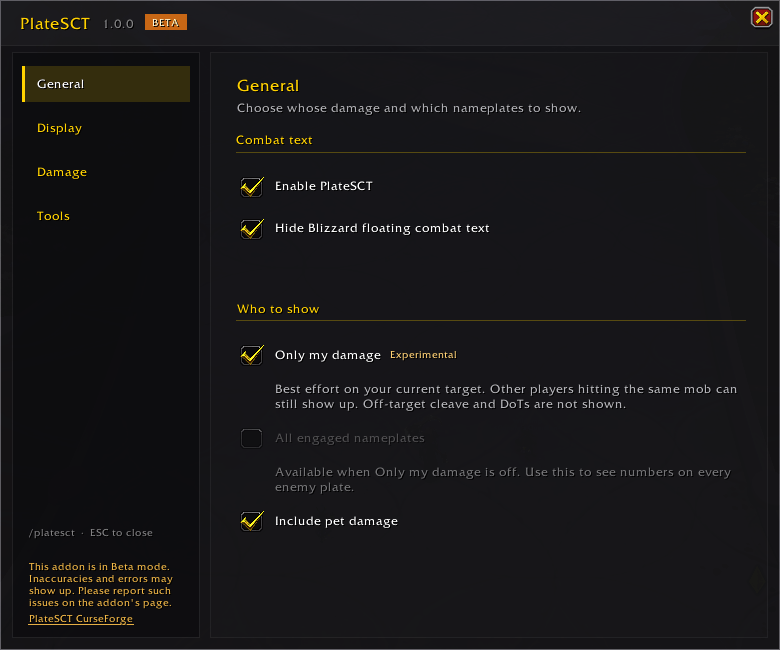Viewport: 780px width, 650px height.
Task: Toggle the Only my damage checkbox
Action: coord(252,355)
